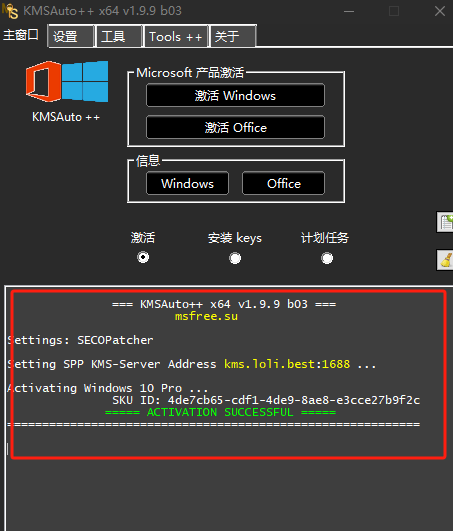Open the 设置 tab
The width and height of the screenshot is (453, 531).
[71, 36]
